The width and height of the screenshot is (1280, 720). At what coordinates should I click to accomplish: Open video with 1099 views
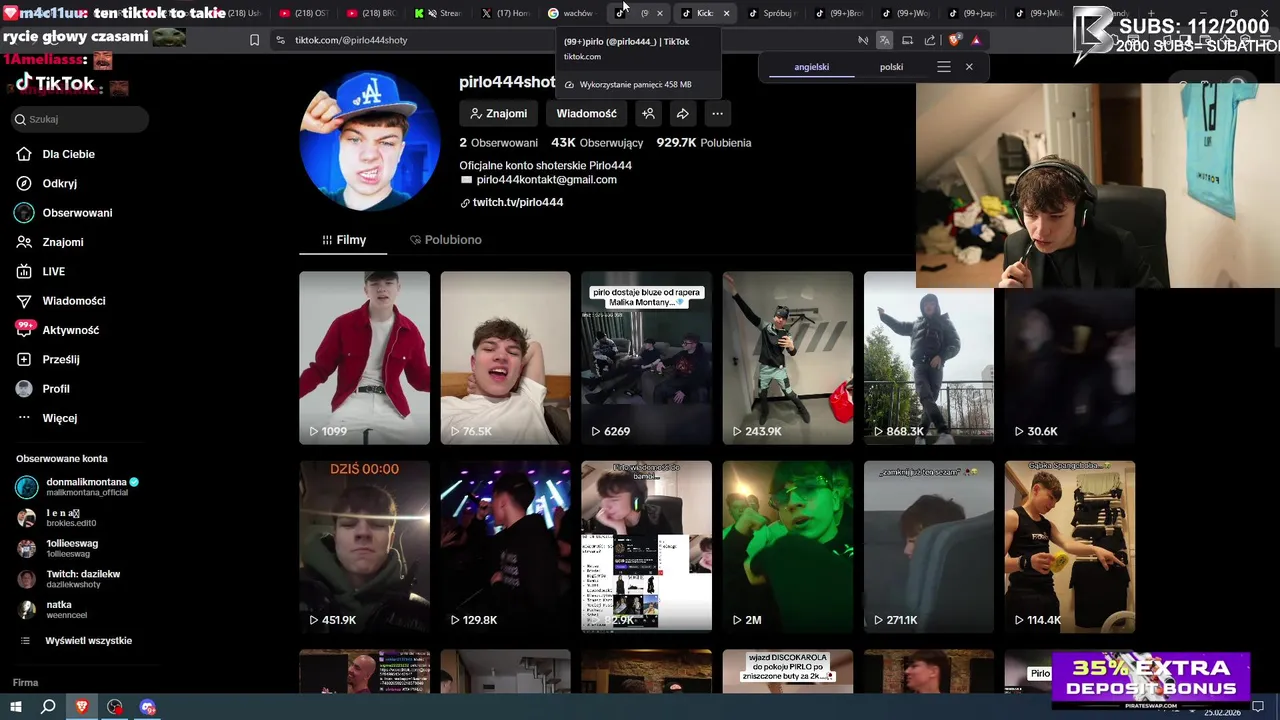click(x=364, y=358)
